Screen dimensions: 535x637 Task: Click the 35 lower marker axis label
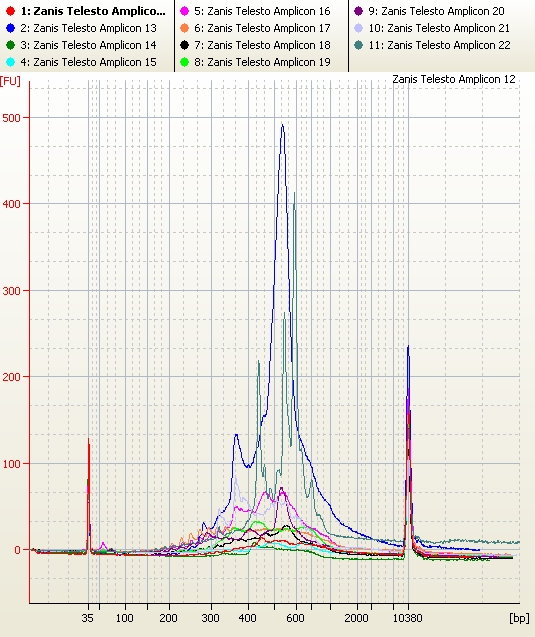[x=87, y=618]
